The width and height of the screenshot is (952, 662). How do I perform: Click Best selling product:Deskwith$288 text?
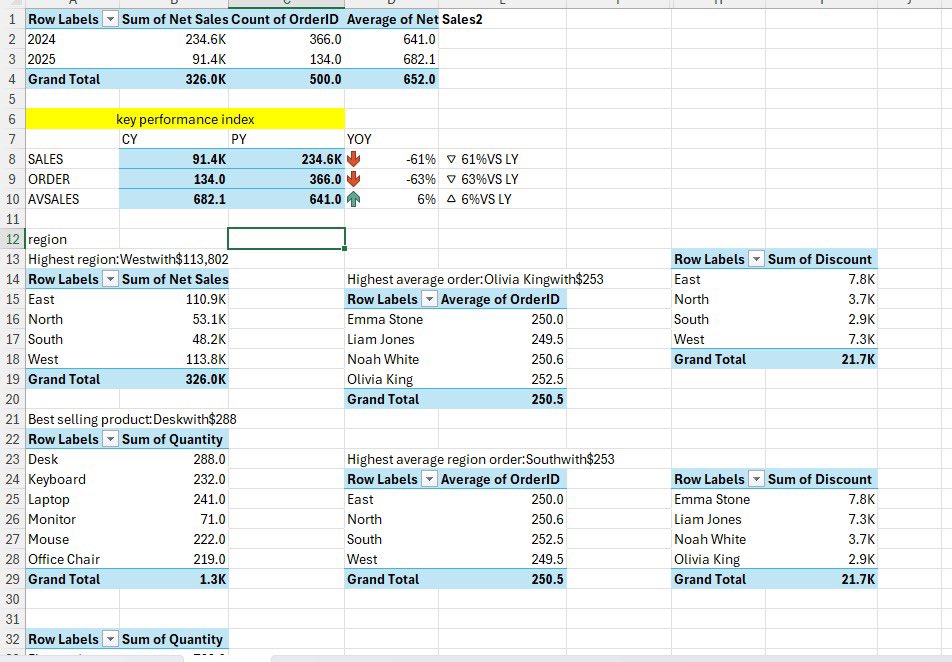click(132, 419)
